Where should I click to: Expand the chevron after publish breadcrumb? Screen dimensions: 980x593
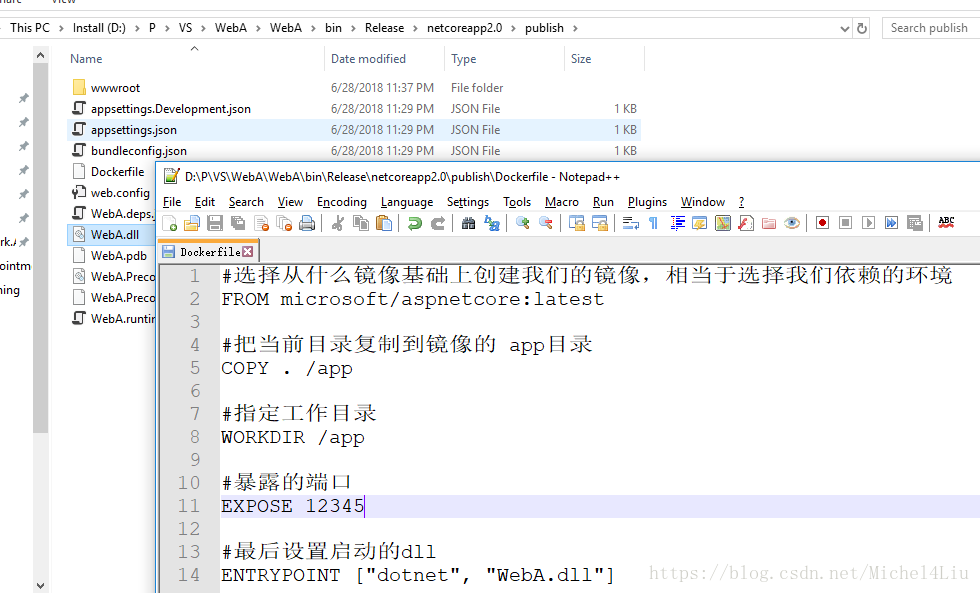575,28
